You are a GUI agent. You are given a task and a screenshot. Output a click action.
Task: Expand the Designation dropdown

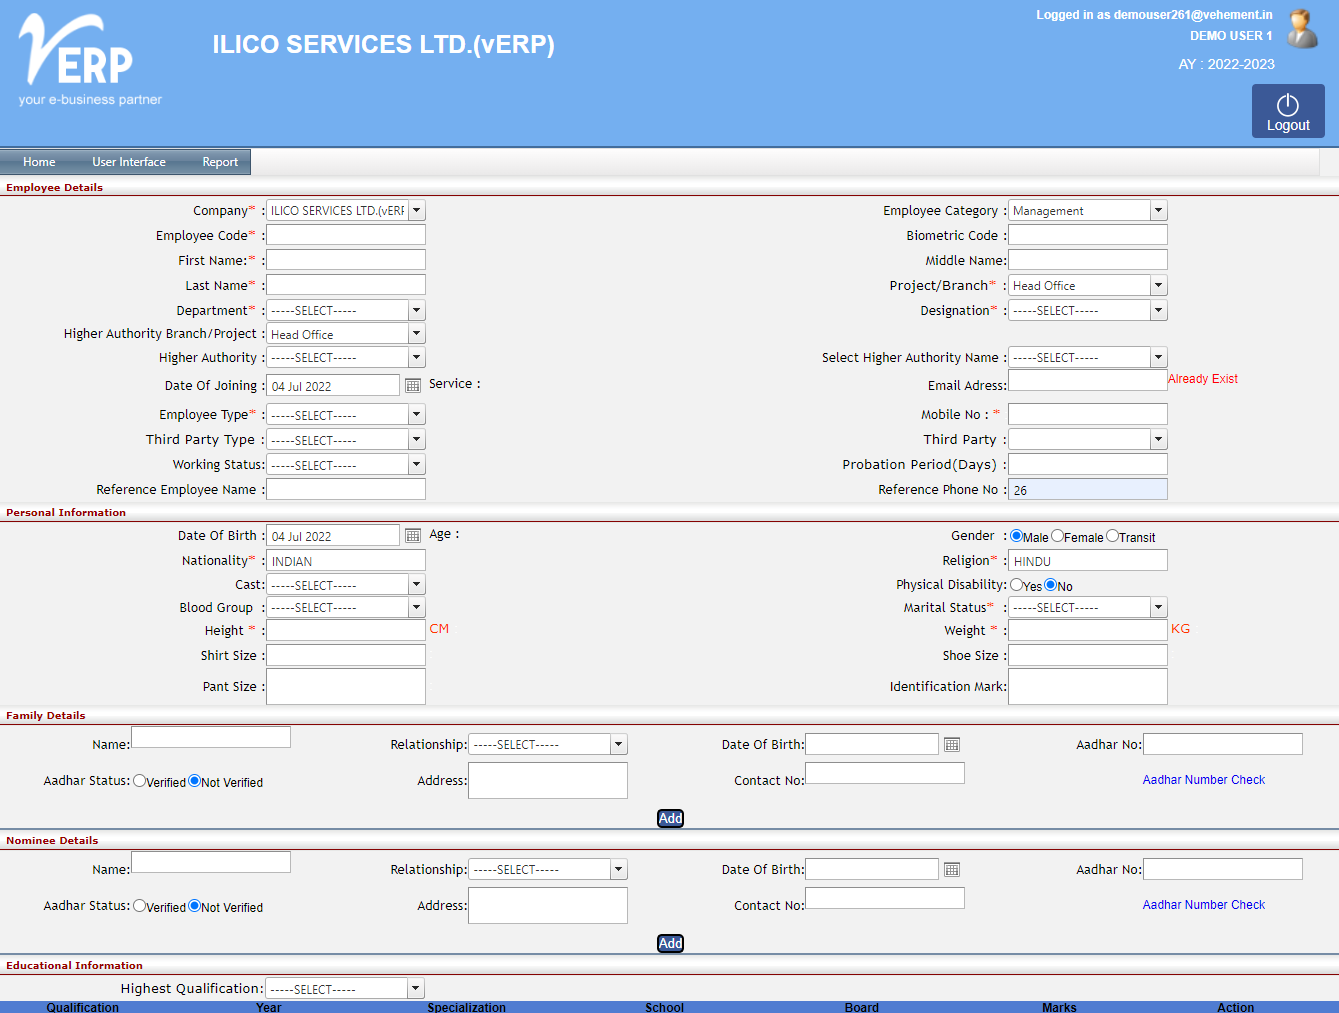[1088, 310]
